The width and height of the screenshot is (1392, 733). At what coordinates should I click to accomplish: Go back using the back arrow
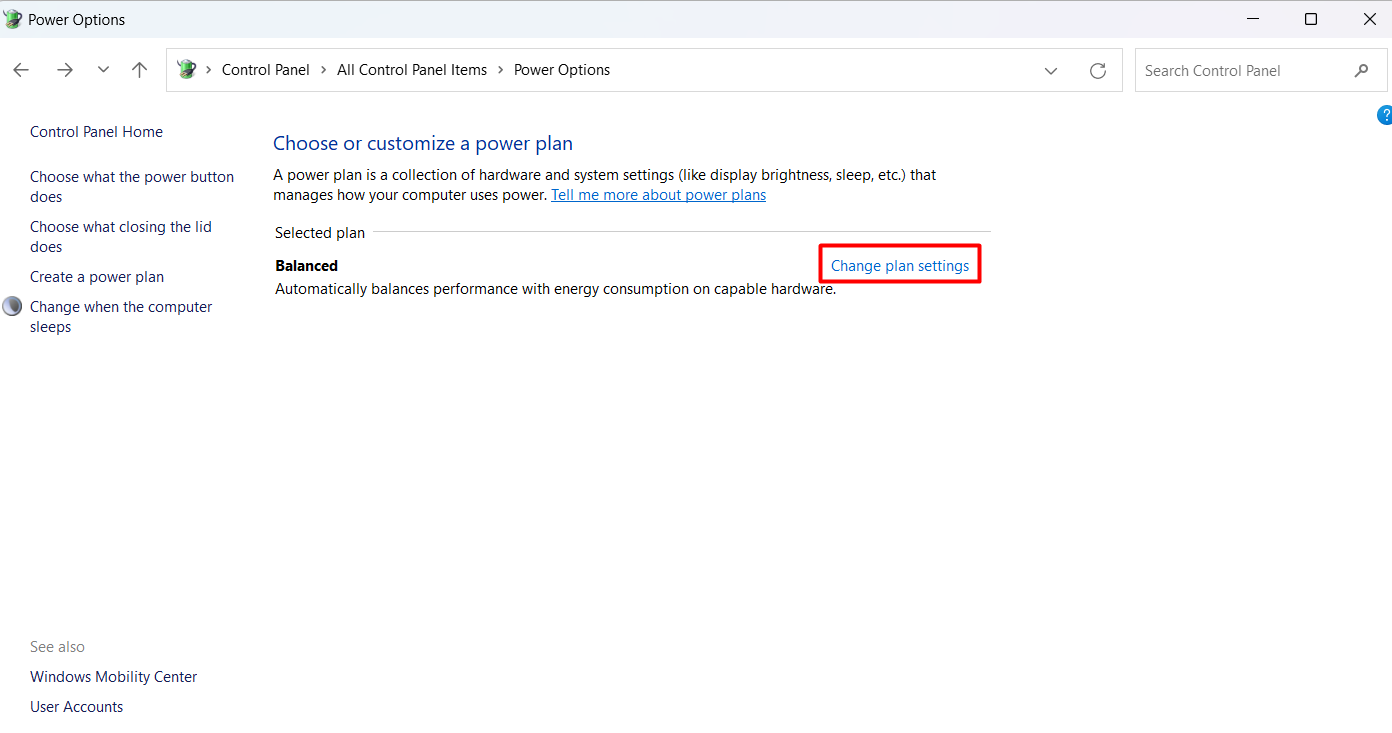coord(21,70)
